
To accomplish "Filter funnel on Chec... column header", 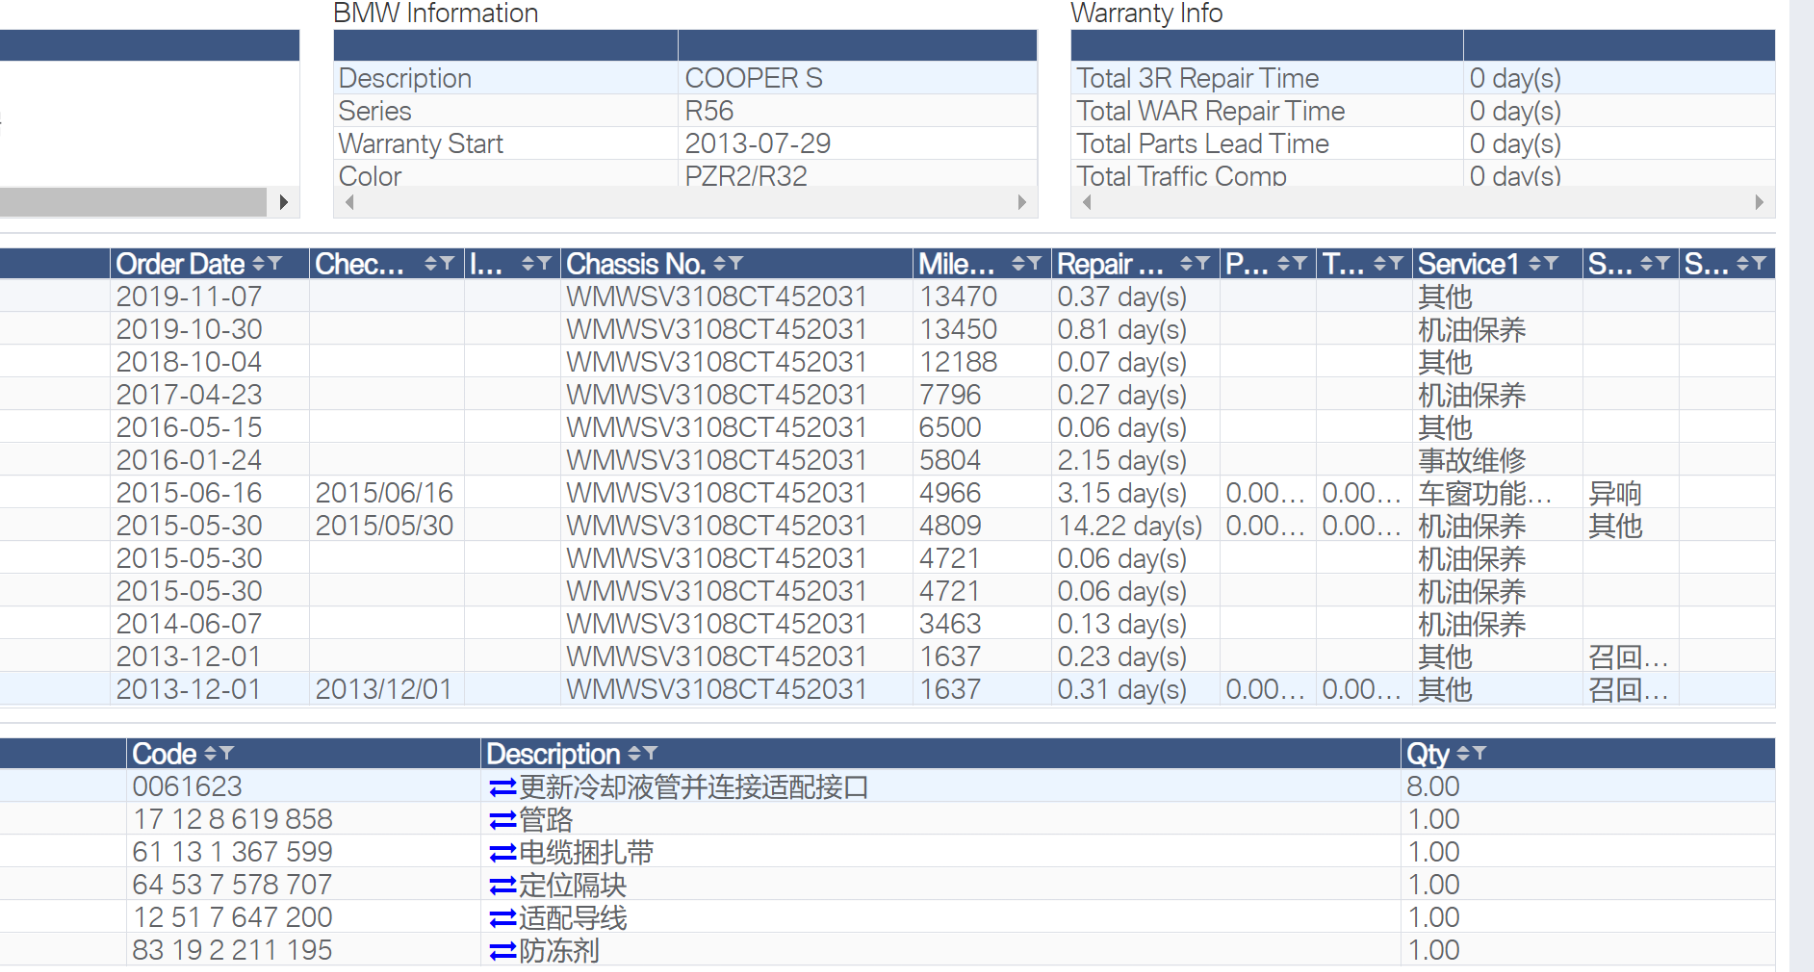I will pos(447,264).
